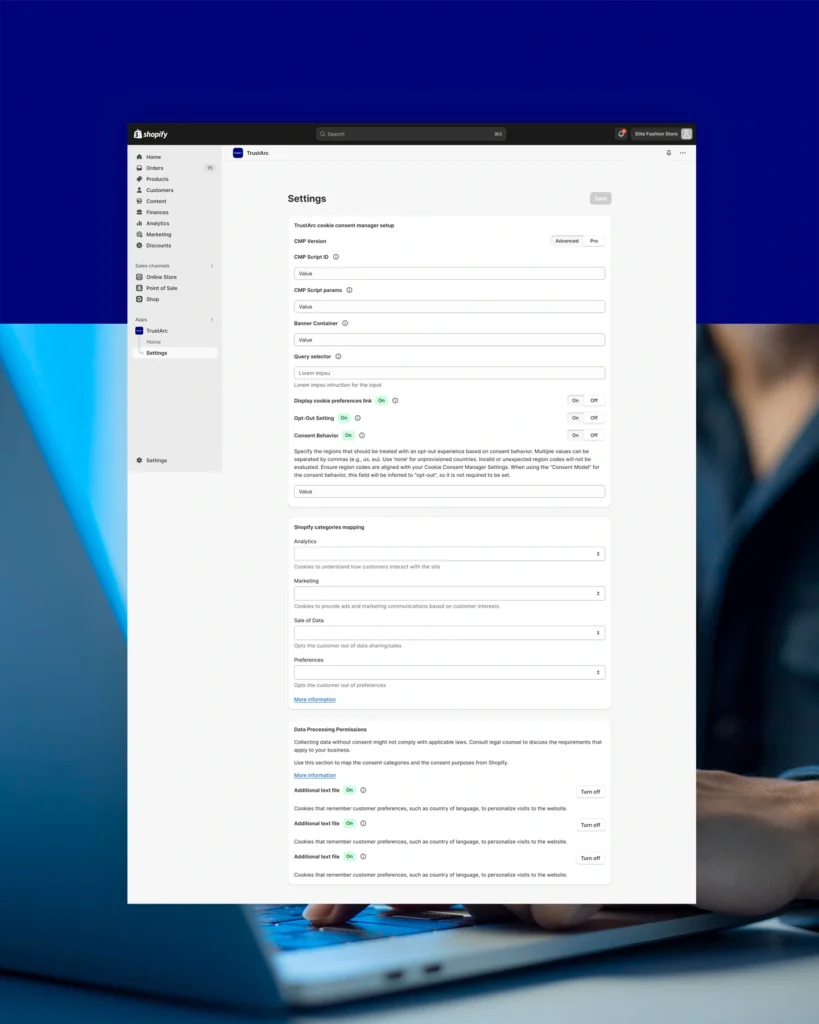Viewport: 819px width, 1024px height.
Task: Show info for Display cookie preferences link
Action: (x=395, y=401)
